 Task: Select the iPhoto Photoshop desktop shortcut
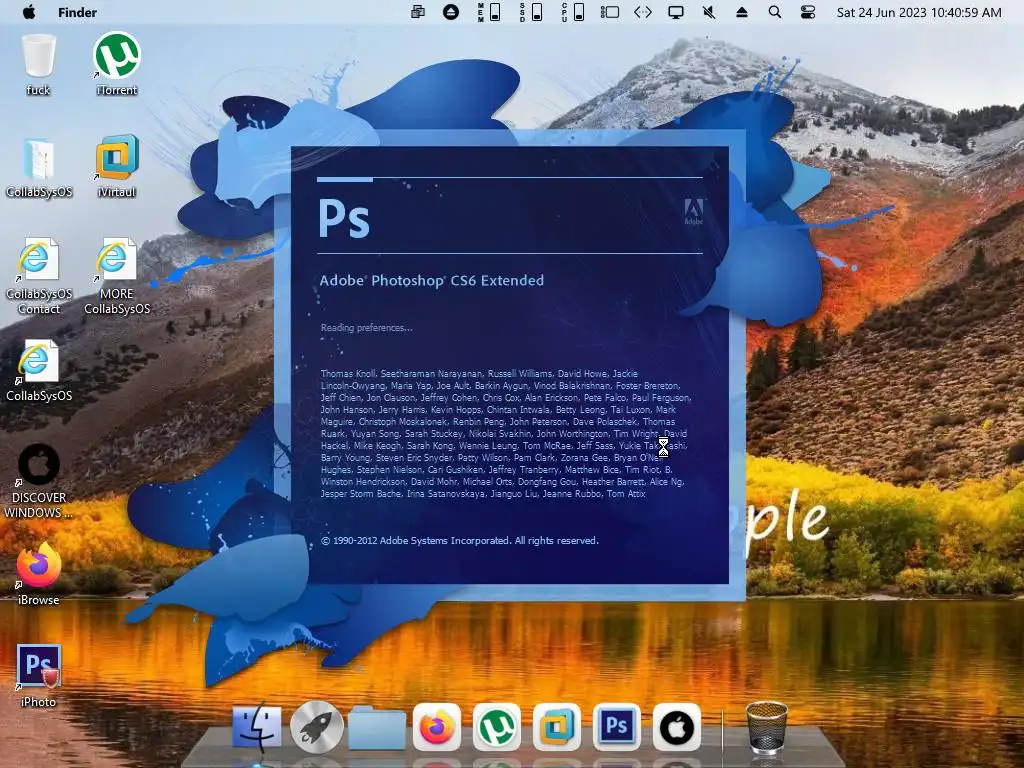(39, 677)
